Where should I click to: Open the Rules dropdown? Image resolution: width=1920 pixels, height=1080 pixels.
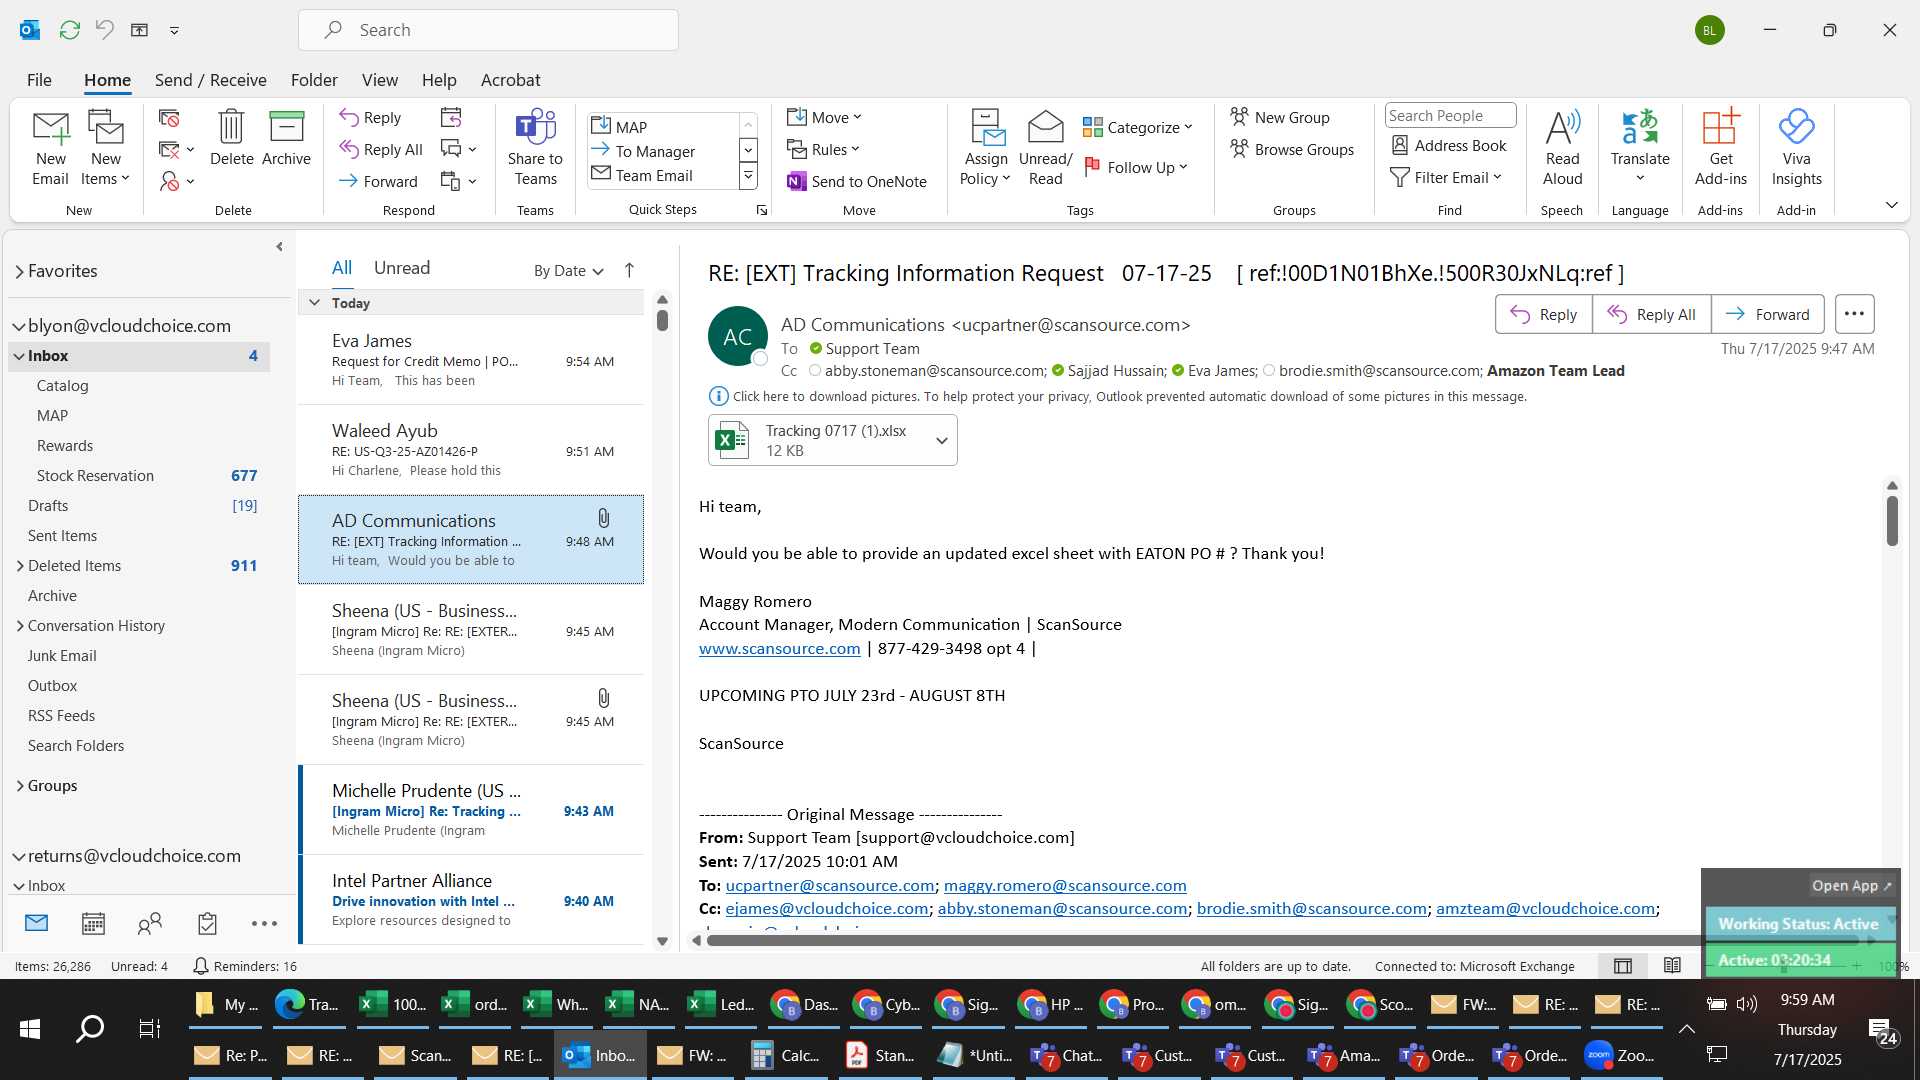(x=823, y=149)
